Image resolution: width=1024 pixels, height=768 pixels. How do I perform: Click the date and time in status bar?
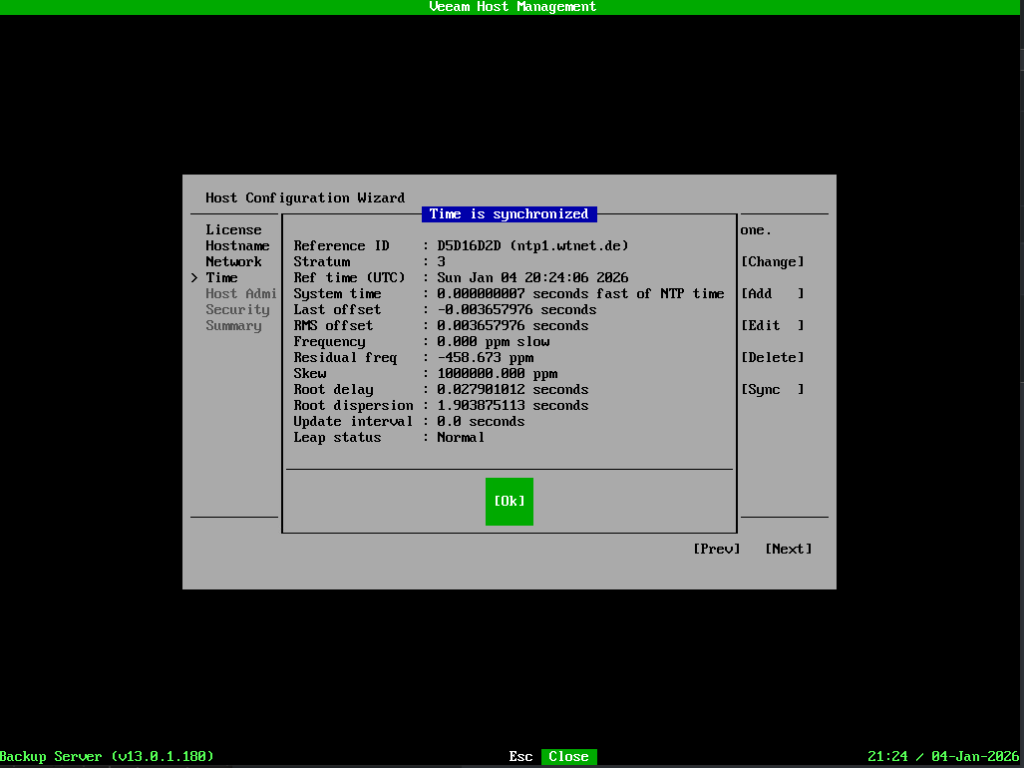pyautogui.click(x=945, y=757)
